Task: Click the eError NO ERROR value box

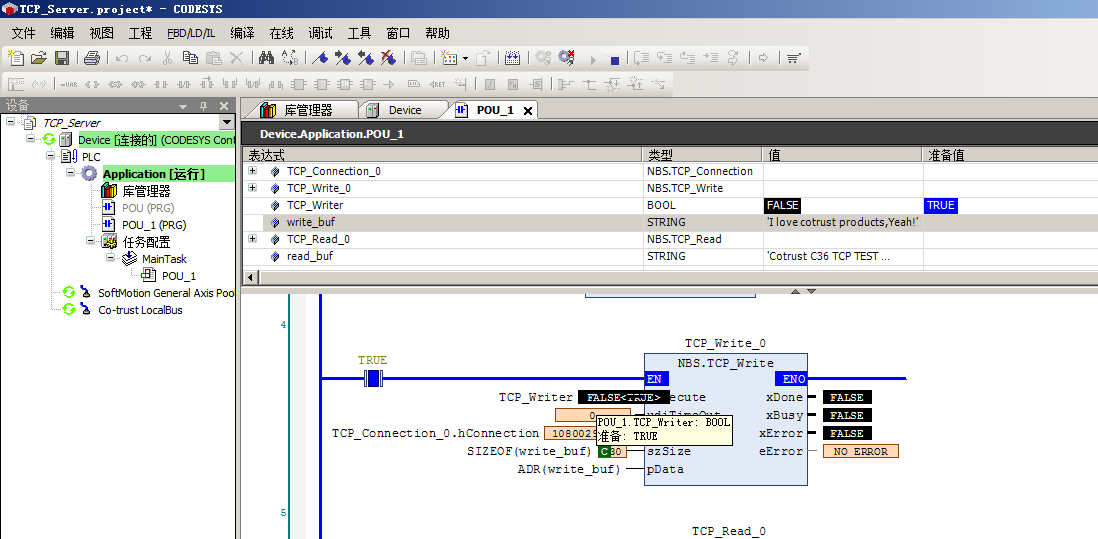Action: click(x=861, y=452)
